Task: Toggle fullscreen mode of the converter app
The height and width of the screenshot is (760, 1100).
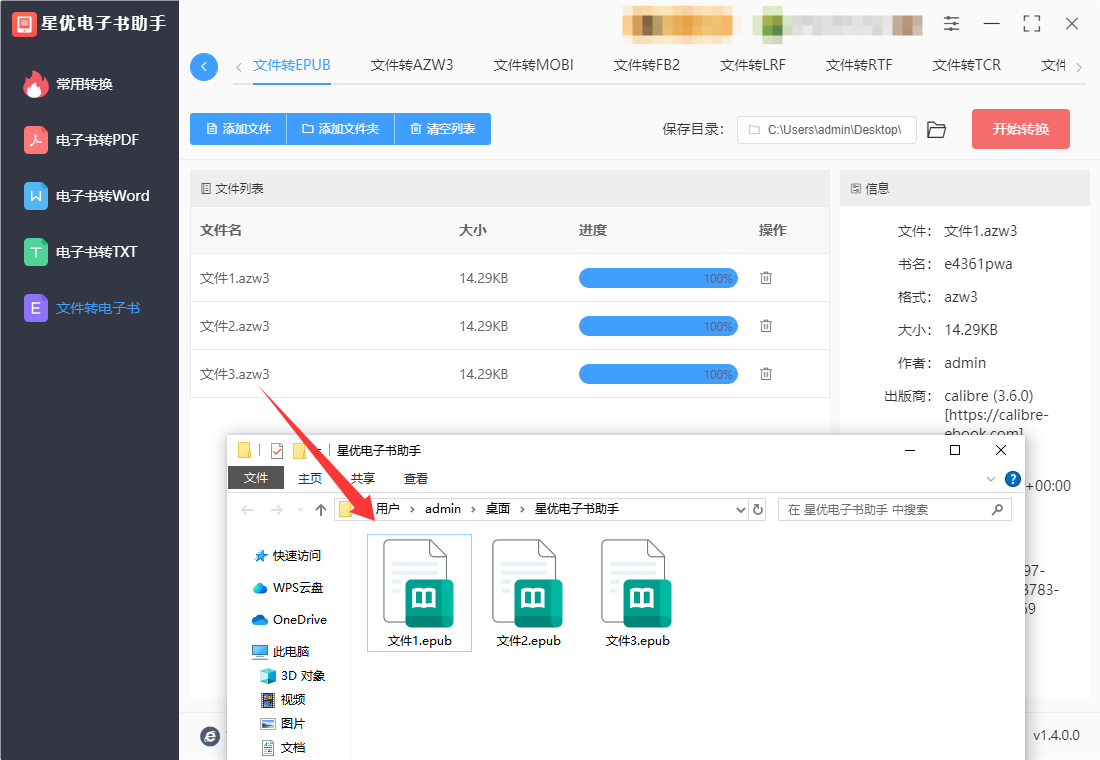Action: pyautogui.click(x=1031, y=24)
